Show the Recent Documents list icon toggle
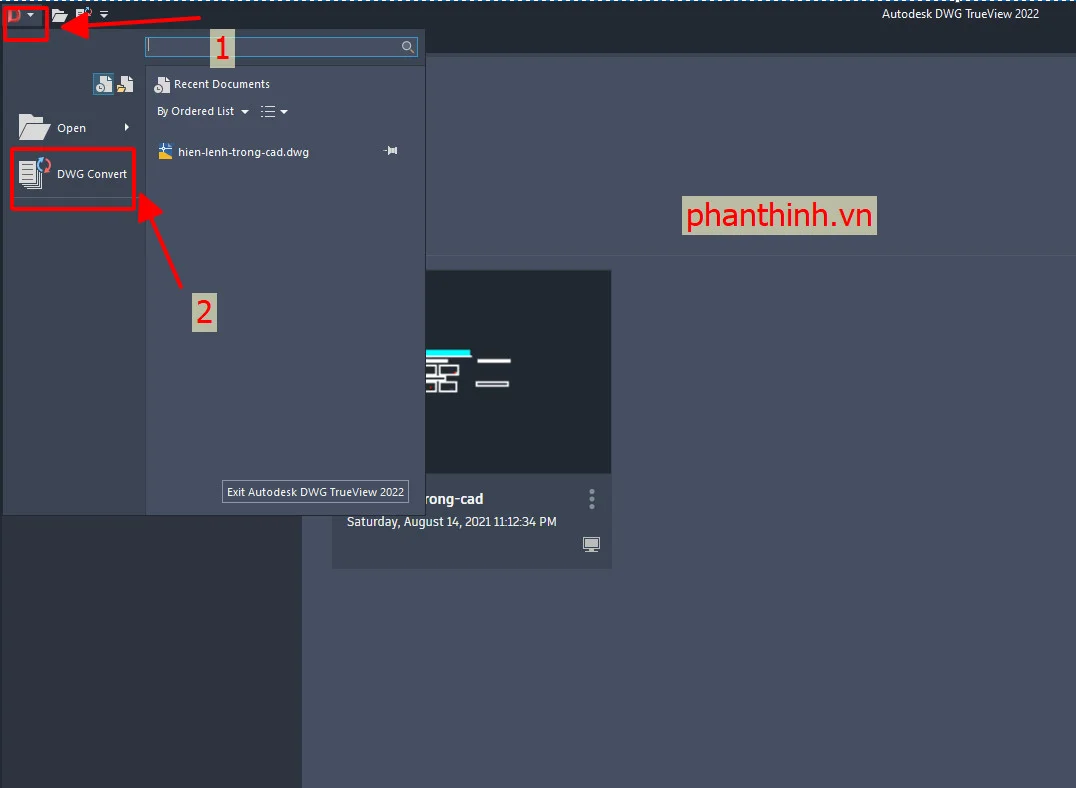Viewport: 1076px width, 788px height. 103,84
